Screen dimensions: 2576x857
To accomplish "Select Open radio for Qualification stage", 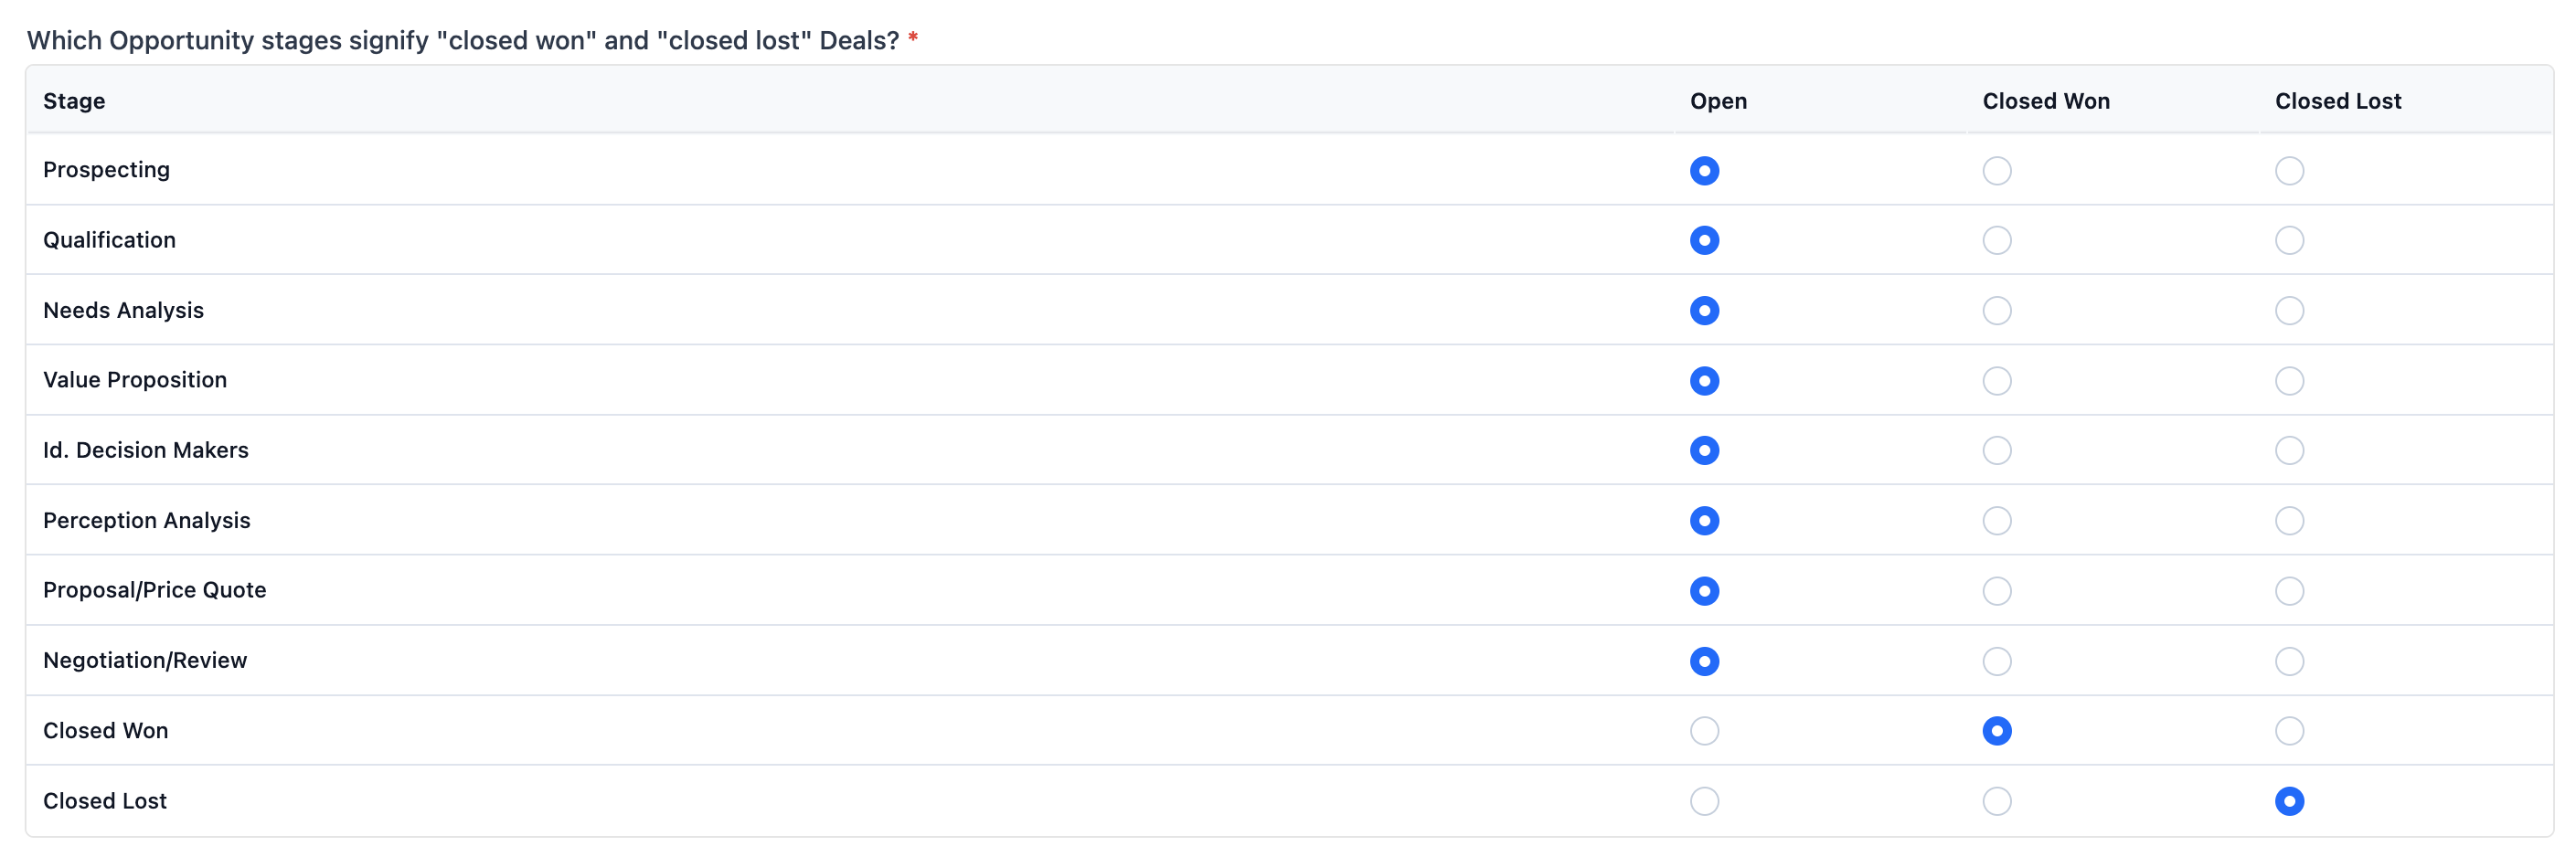I will [x=1704, y=241].
